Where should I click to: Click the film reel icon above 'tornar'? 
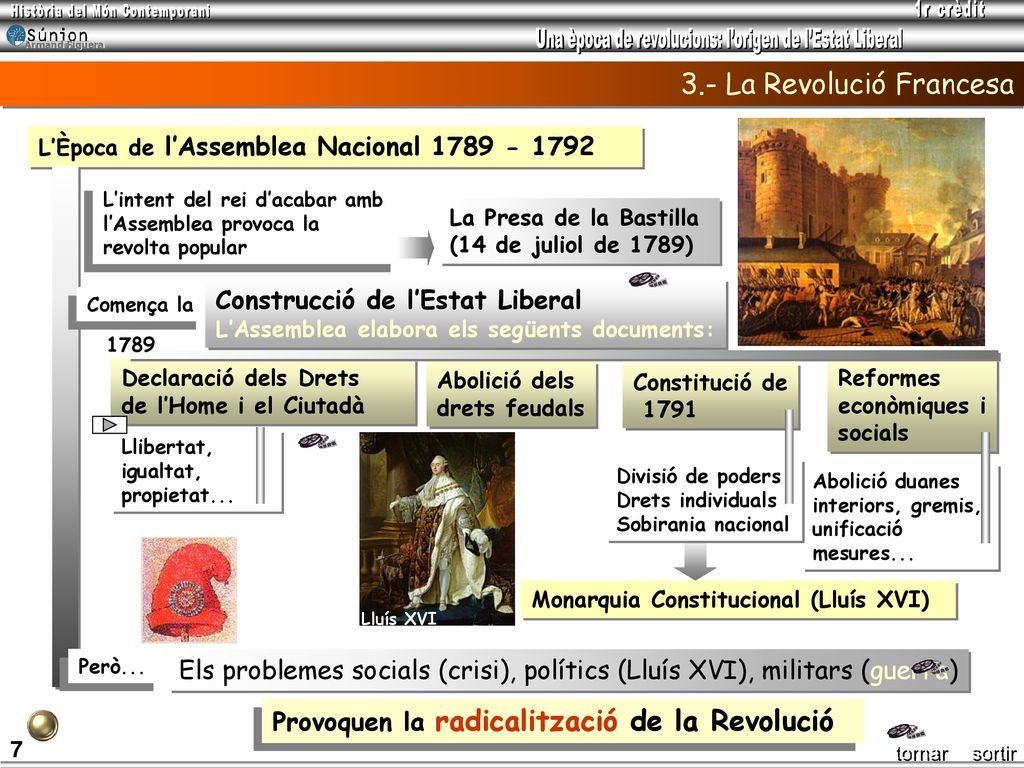[x=906, y=731]
